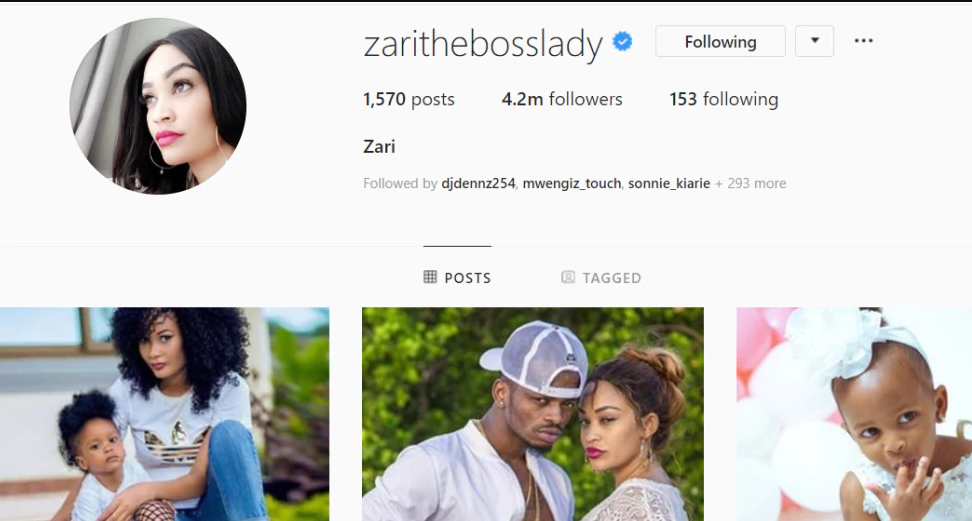Click the Following button
Image resolution: width=972 pixels, height=521 pixels.
click(x=720, y=41)
